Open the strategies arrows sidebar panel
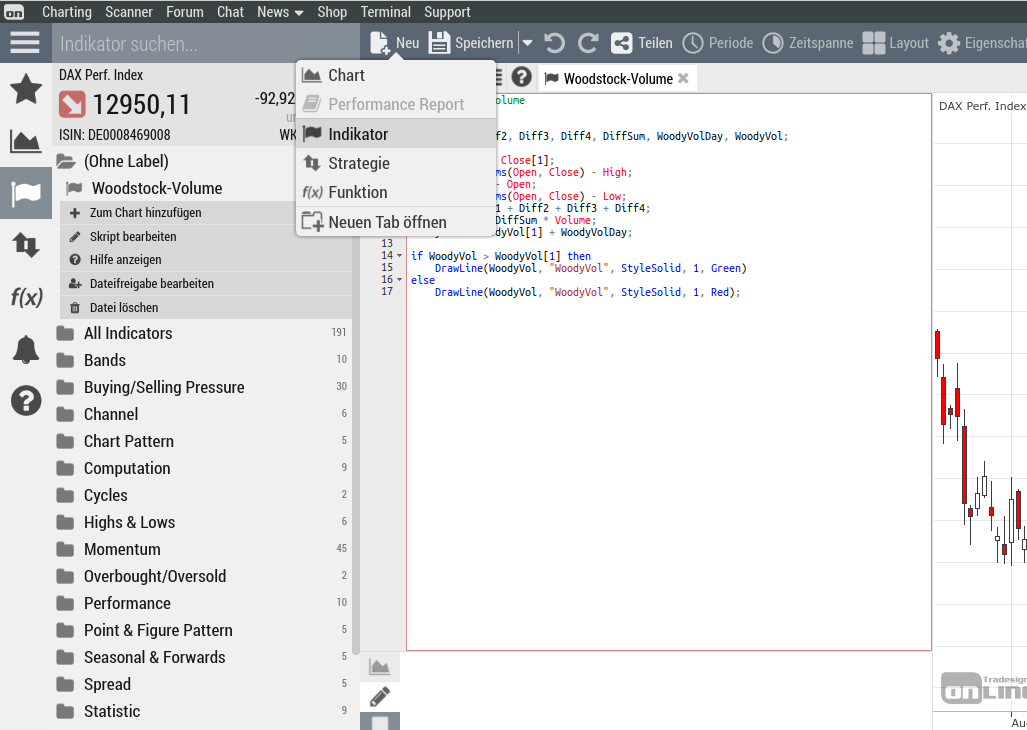This screenshot has height=730, width=1027. tap(26, 245)
